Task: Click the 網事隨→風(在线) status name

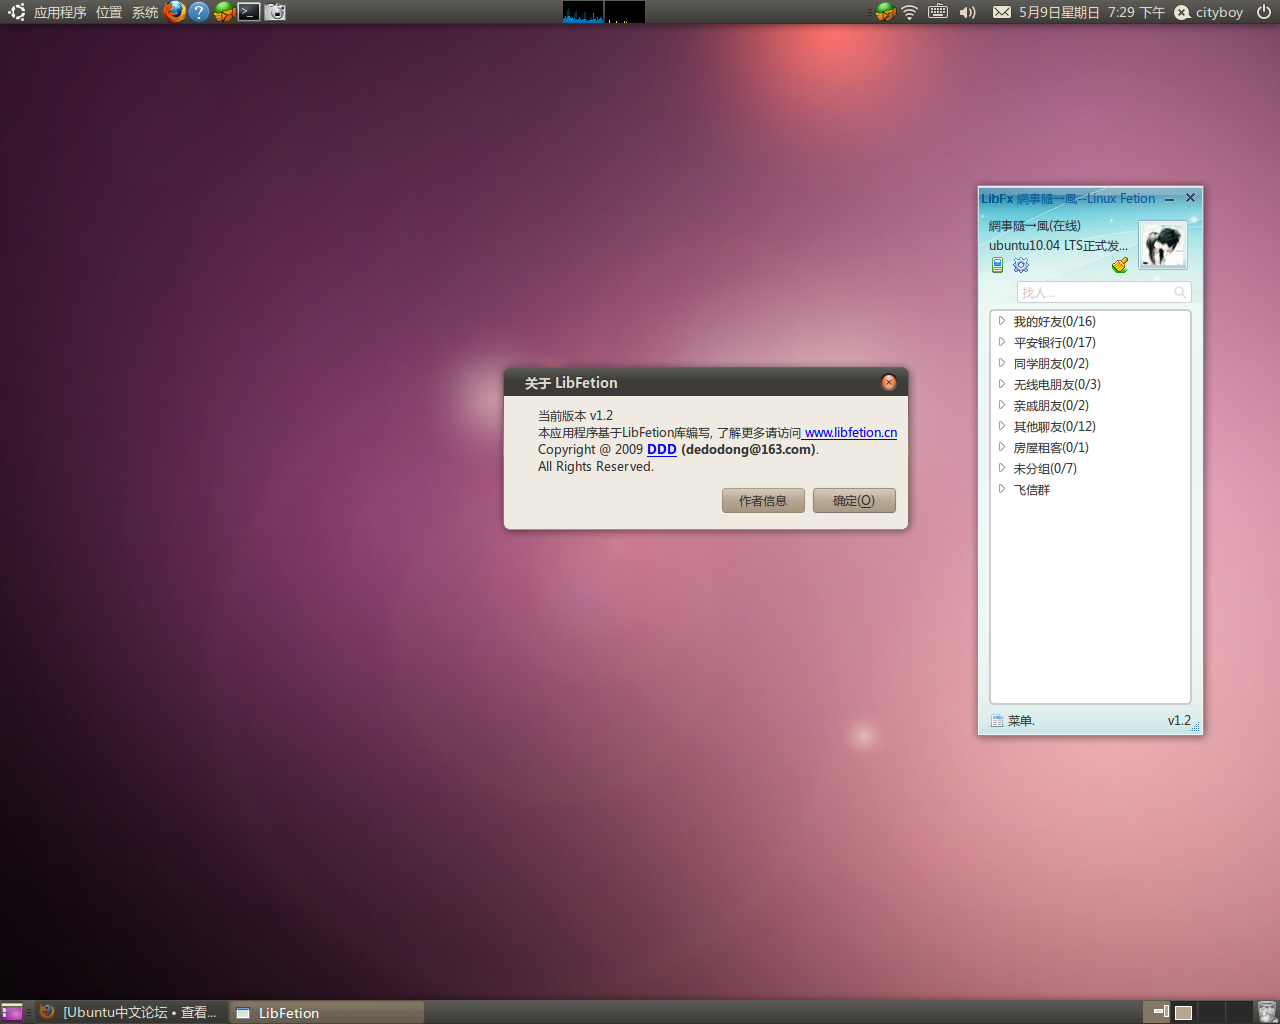Action: pyautogui.click(x=1035, y=226)
